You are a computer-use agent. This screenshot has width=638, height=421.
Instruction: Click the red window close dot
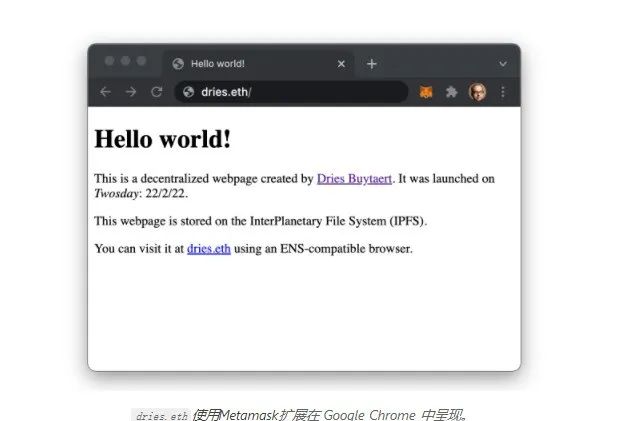109,61
